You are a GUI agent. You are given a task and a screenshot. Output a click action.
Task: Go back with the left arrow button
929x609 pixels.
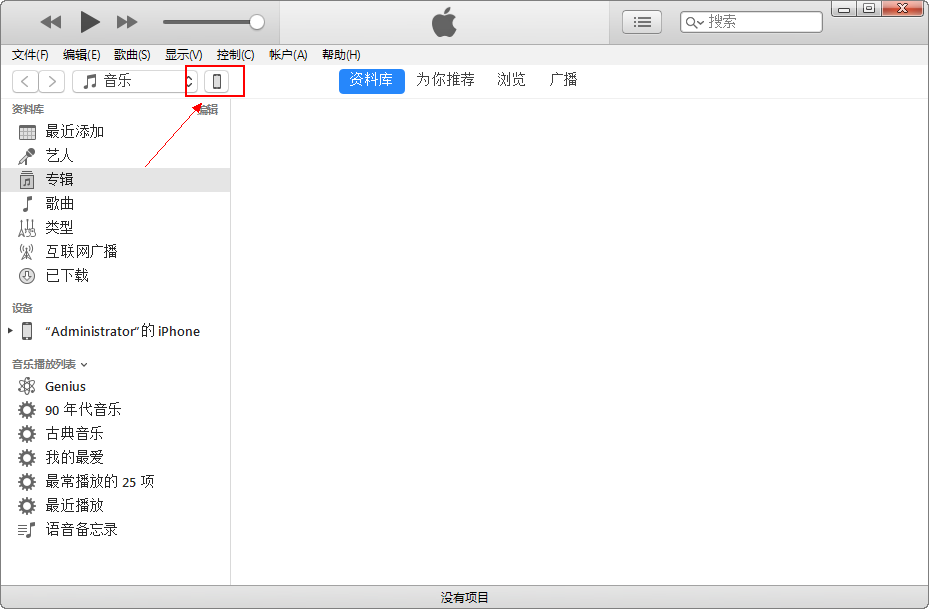(x=25, y=81)
